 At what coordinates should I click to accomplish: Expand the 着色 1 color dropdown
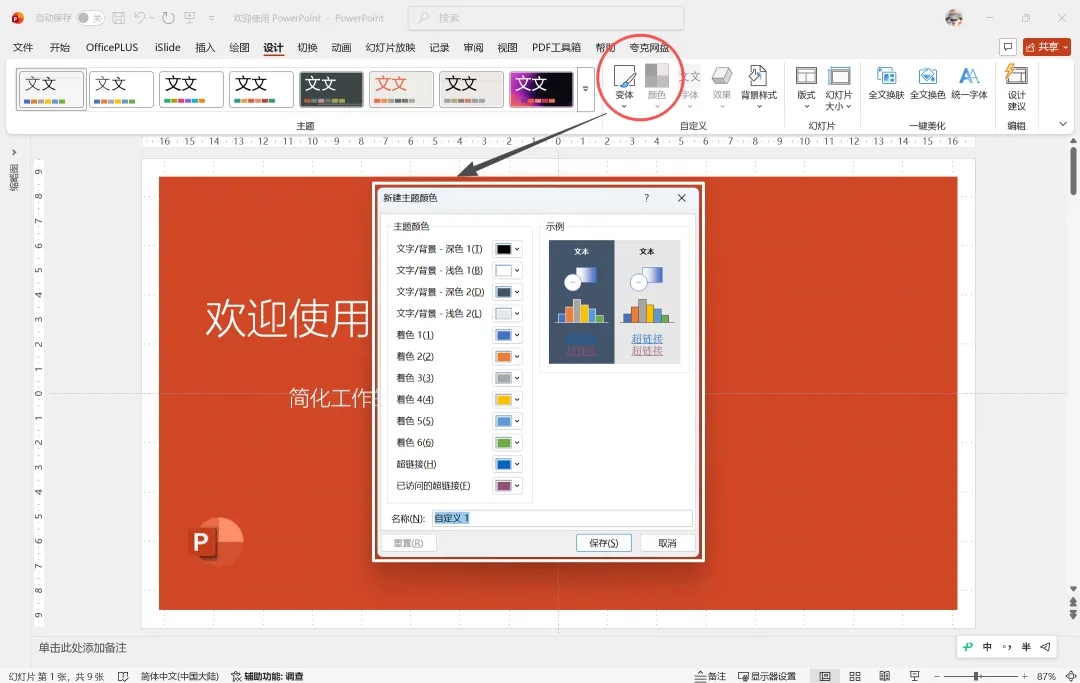(x=517, y=335)
